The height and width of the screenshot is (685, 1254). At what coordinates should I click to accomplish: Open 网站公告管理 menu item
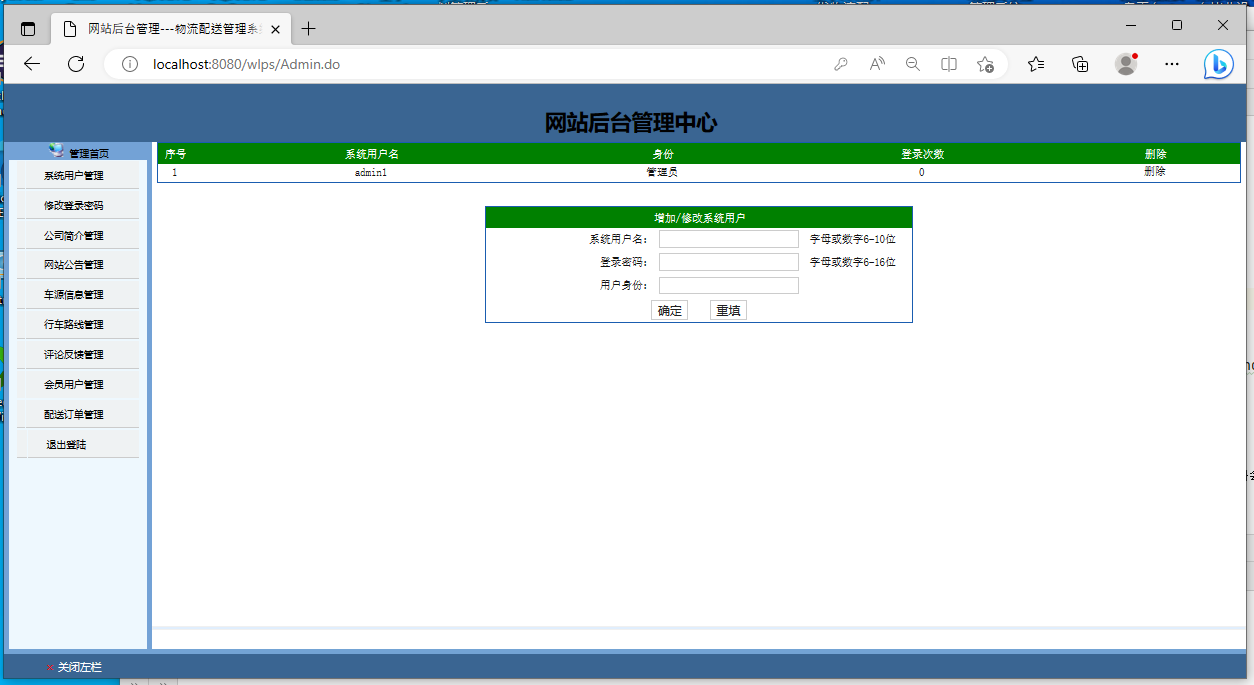click(73, 265)
